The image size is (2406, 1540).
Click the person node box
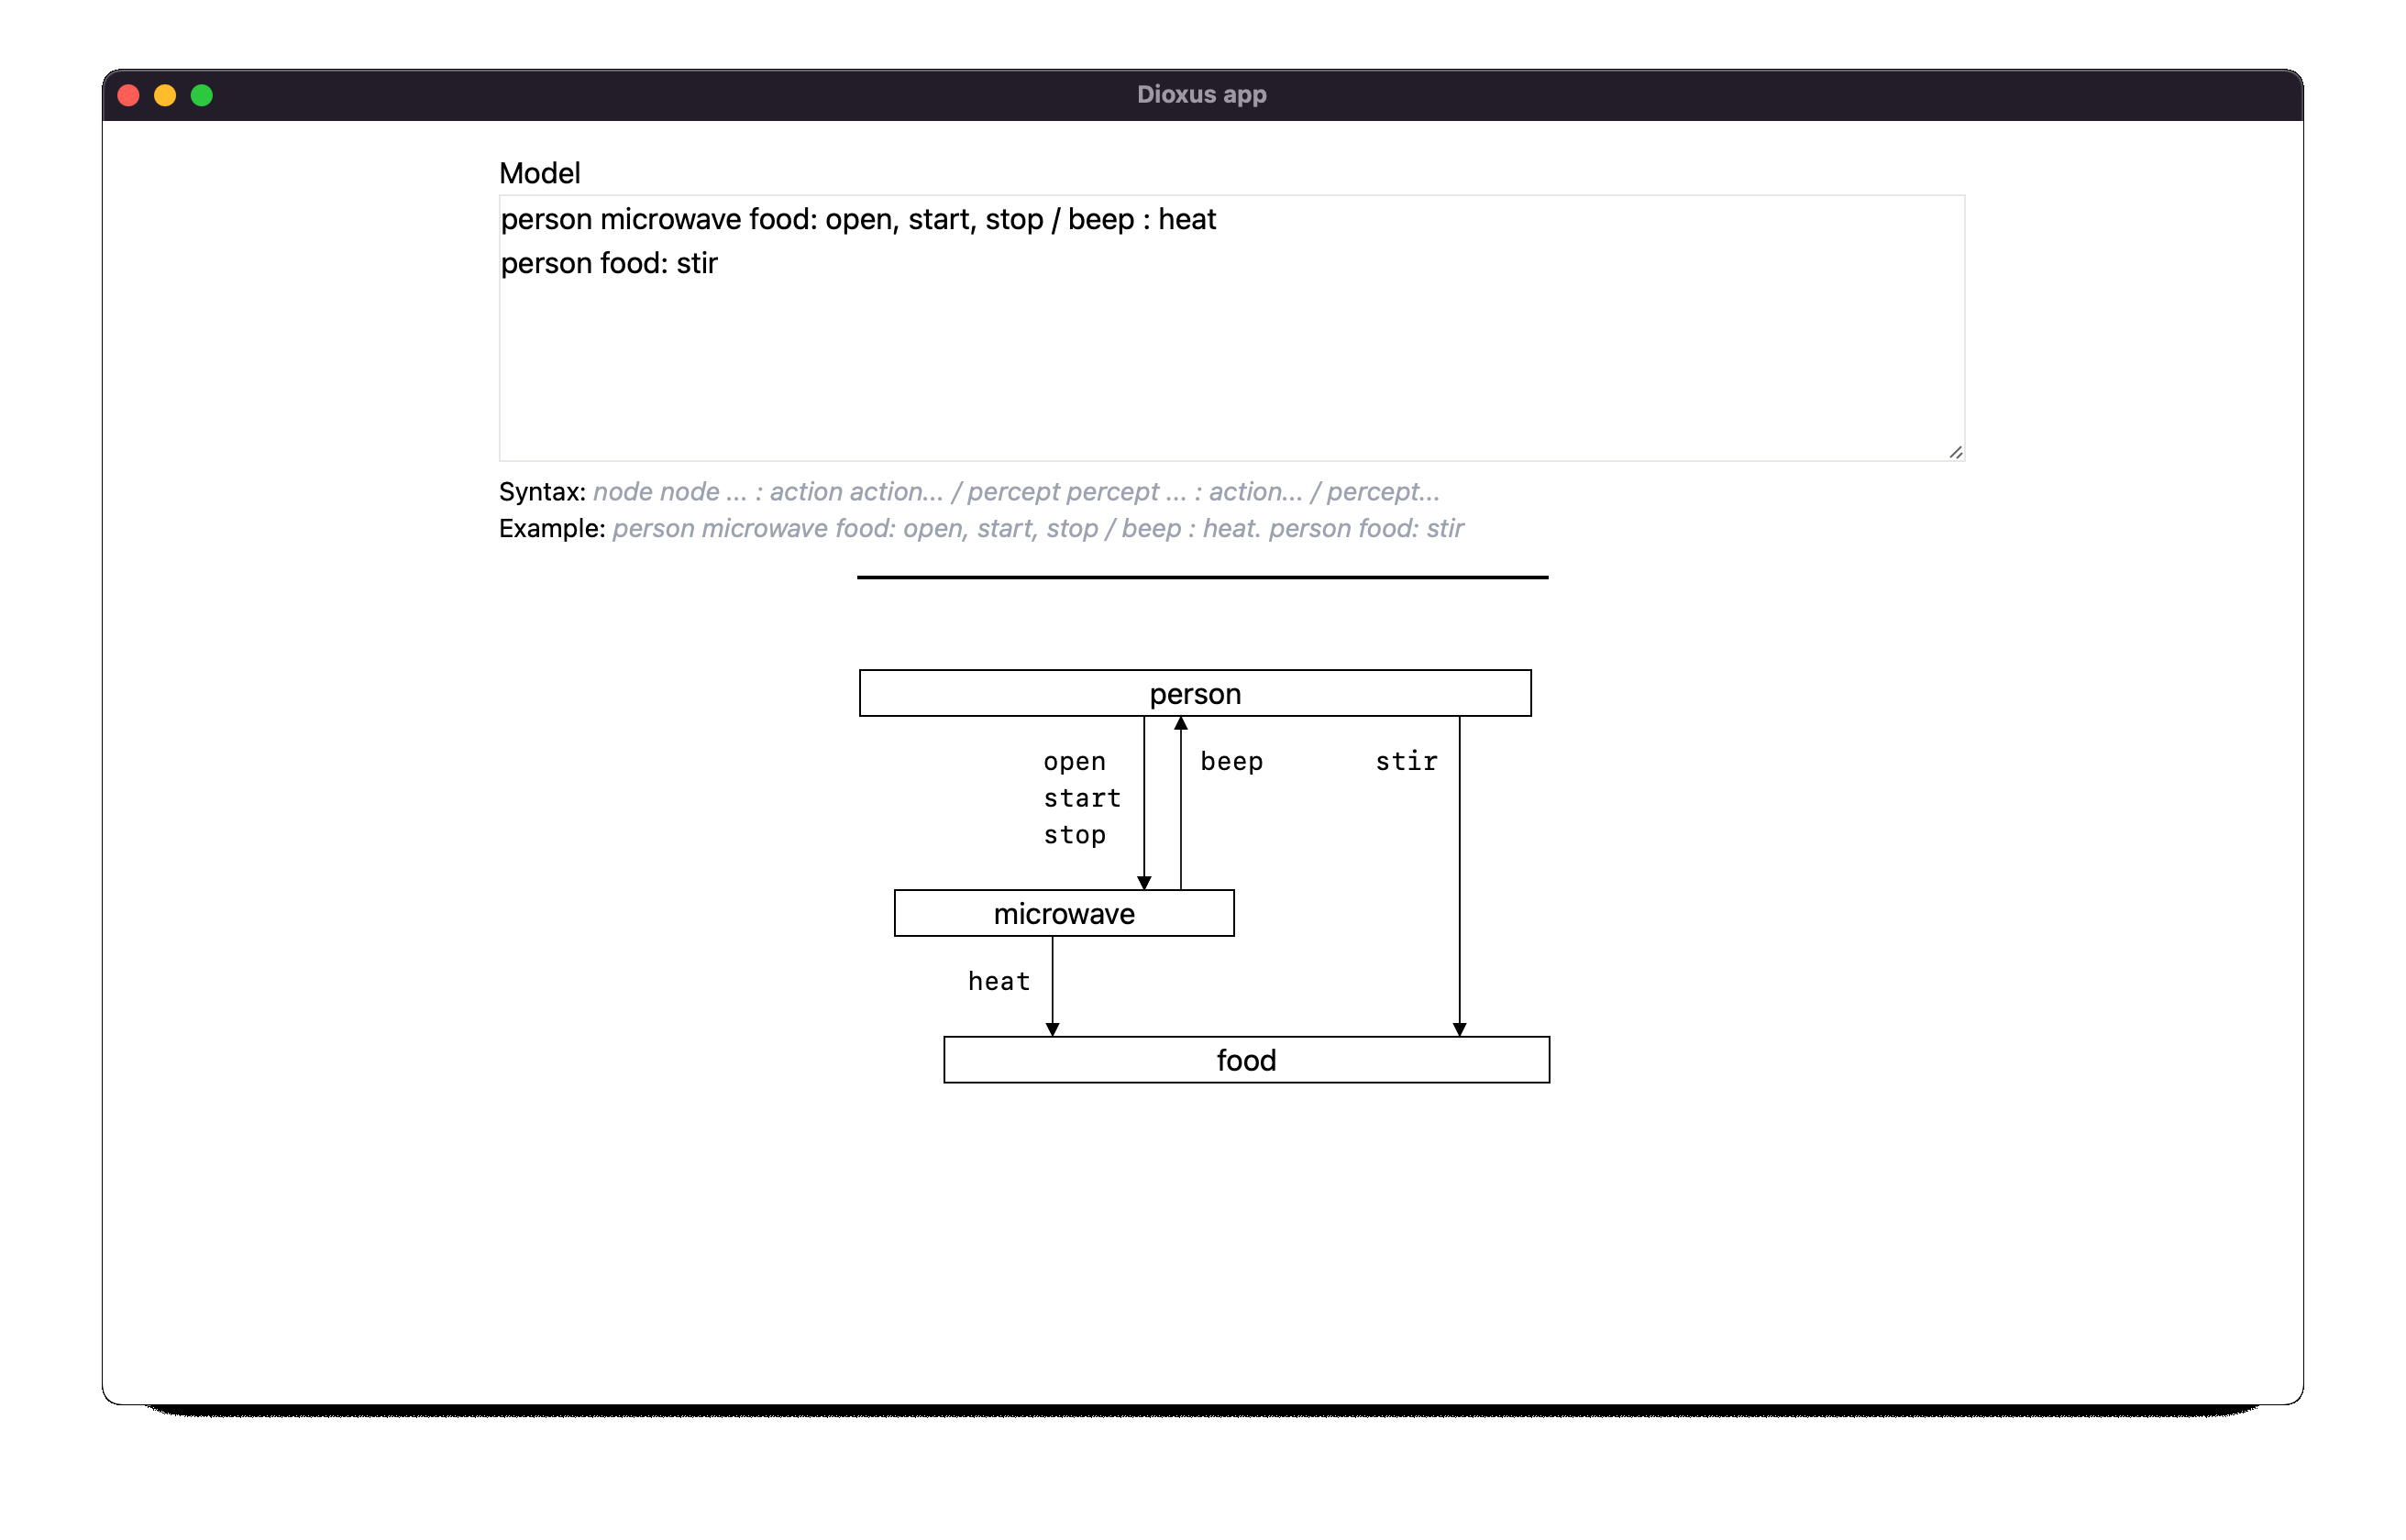pyautogui.click(x=1194, y=693)
